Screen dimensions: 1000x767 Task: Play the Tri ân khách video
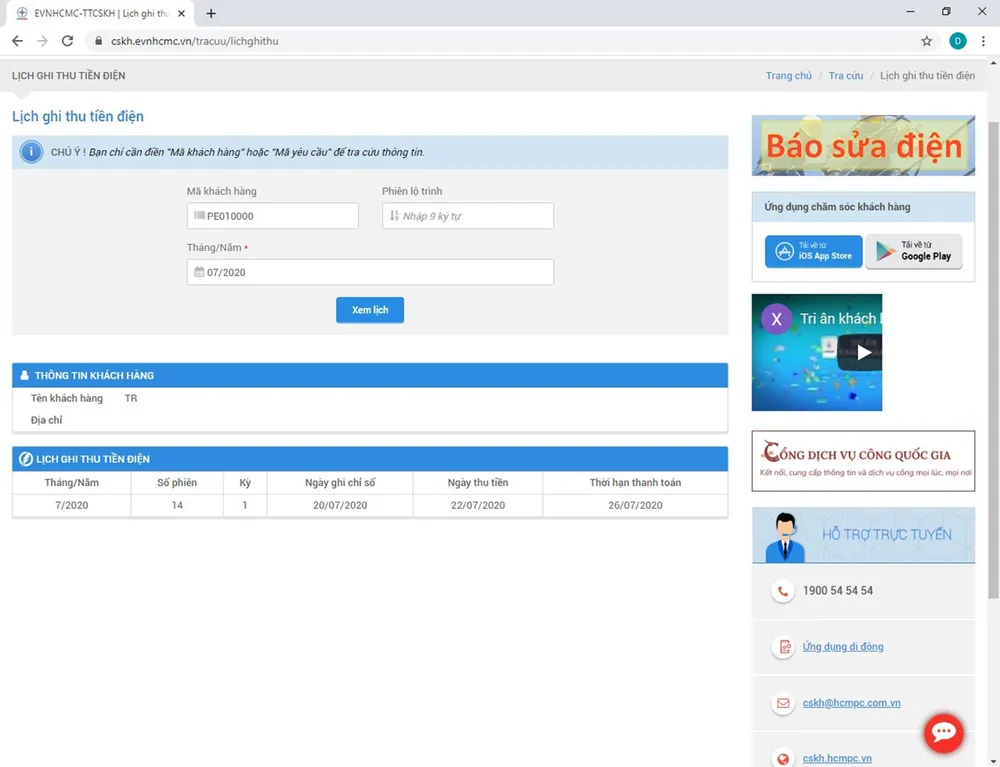tap(863, 352)
